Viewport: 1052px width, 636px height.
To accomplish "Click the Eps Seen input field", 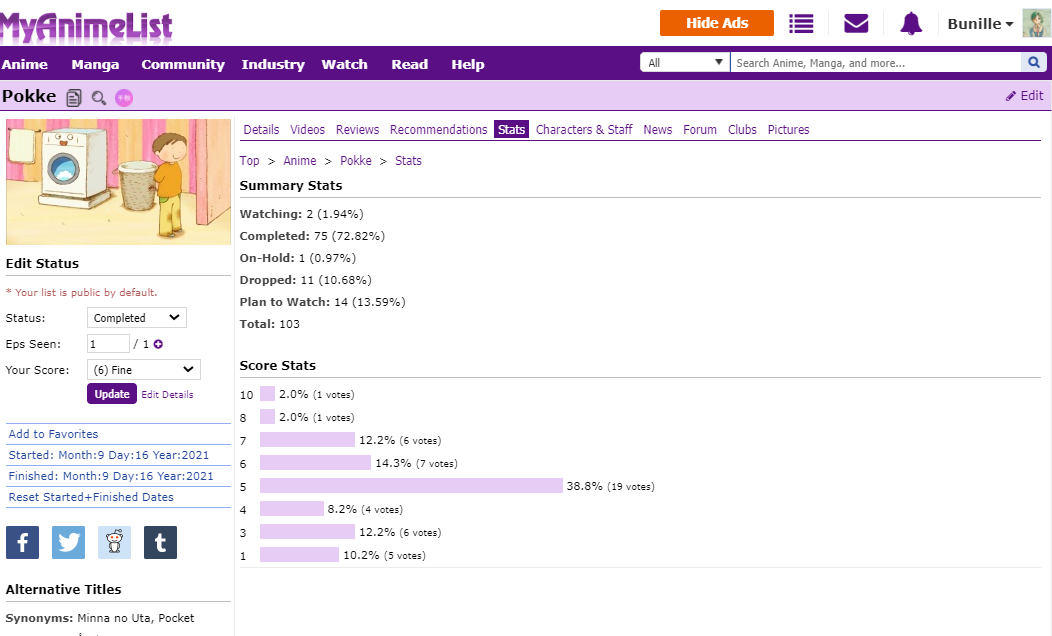I will click(108, 344).
